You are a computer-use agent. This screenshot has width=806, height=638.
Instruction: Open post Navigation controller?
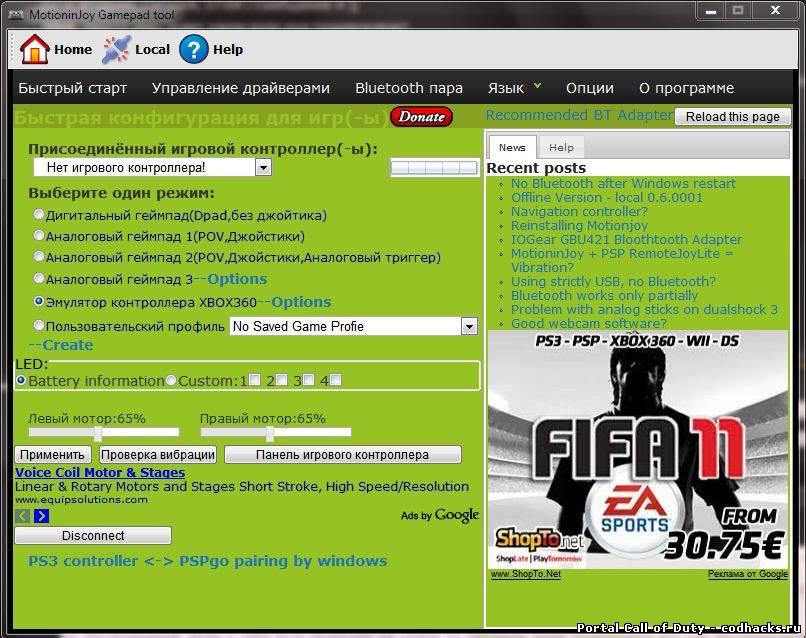click(x=579, y=211)
